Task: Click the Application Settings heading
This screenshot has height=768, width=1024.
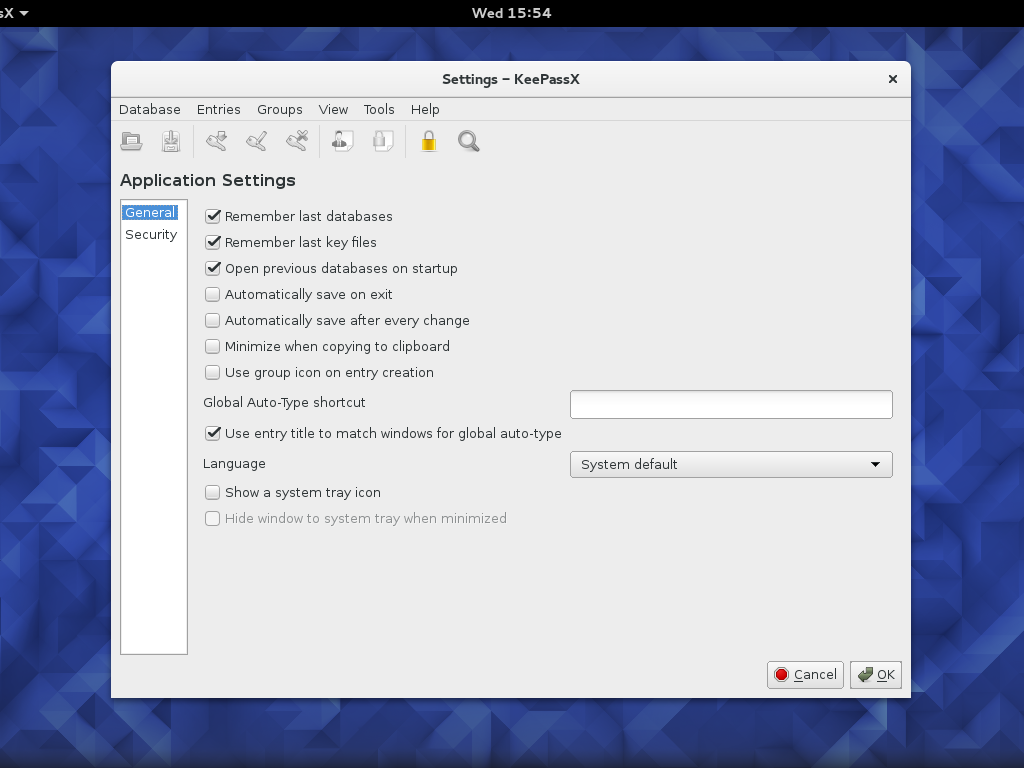Action: (x=208, y=180)
